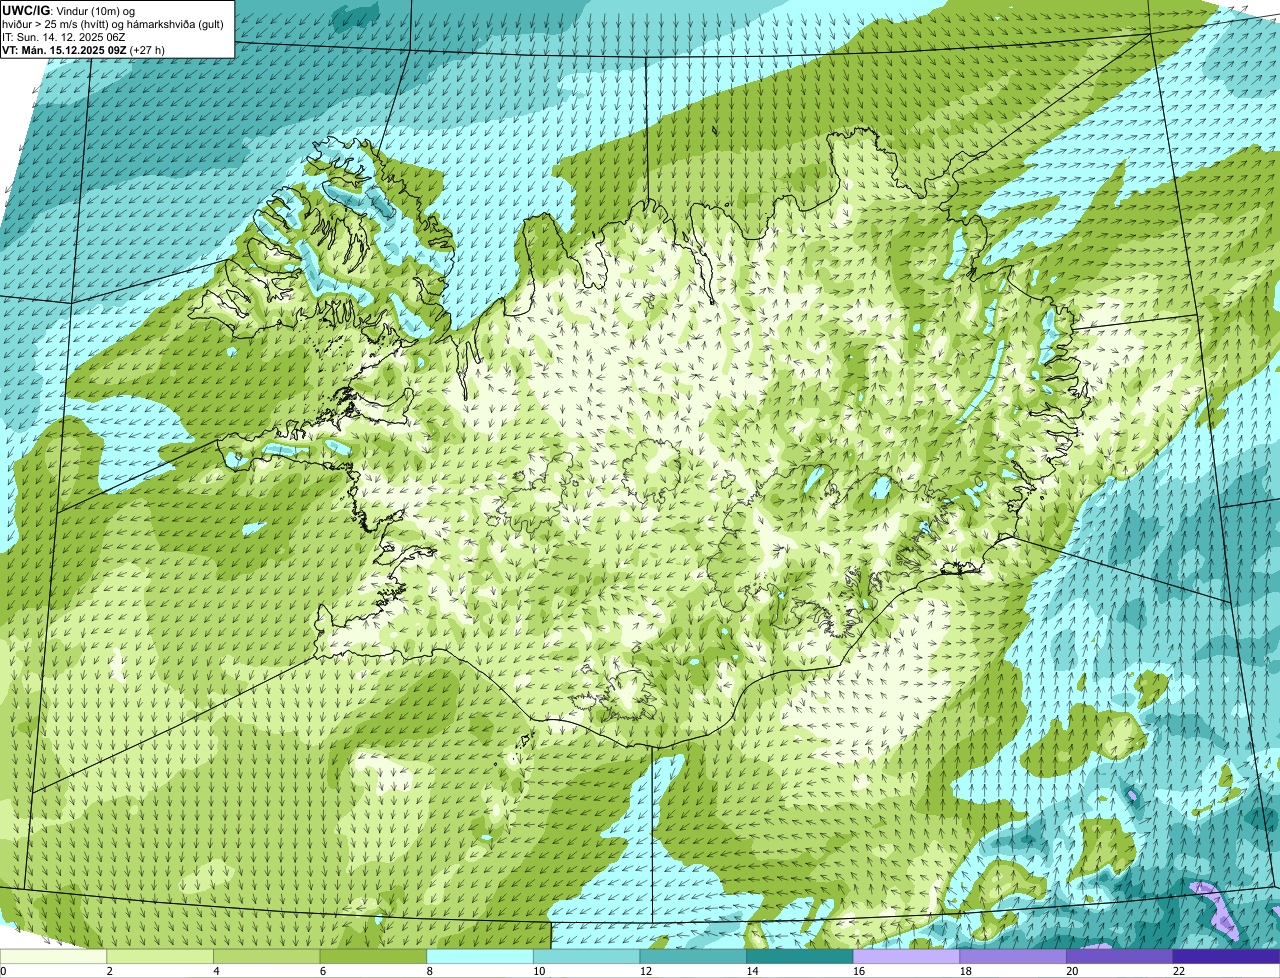This screenshot has width=1280, height=978.
Task: Click the teal legend swatch between 12 and 14
Action: 693,956
